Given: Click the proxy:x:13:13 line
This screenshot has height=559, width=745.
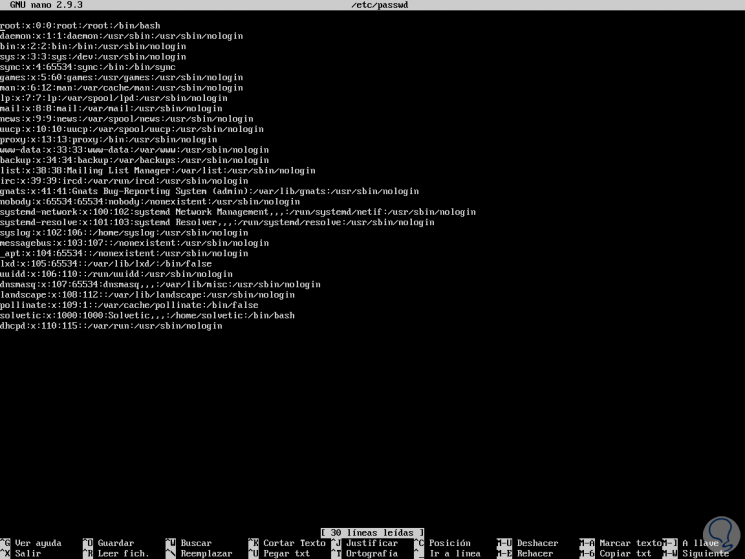Looking at the screenshot, I should click(109, 140).
